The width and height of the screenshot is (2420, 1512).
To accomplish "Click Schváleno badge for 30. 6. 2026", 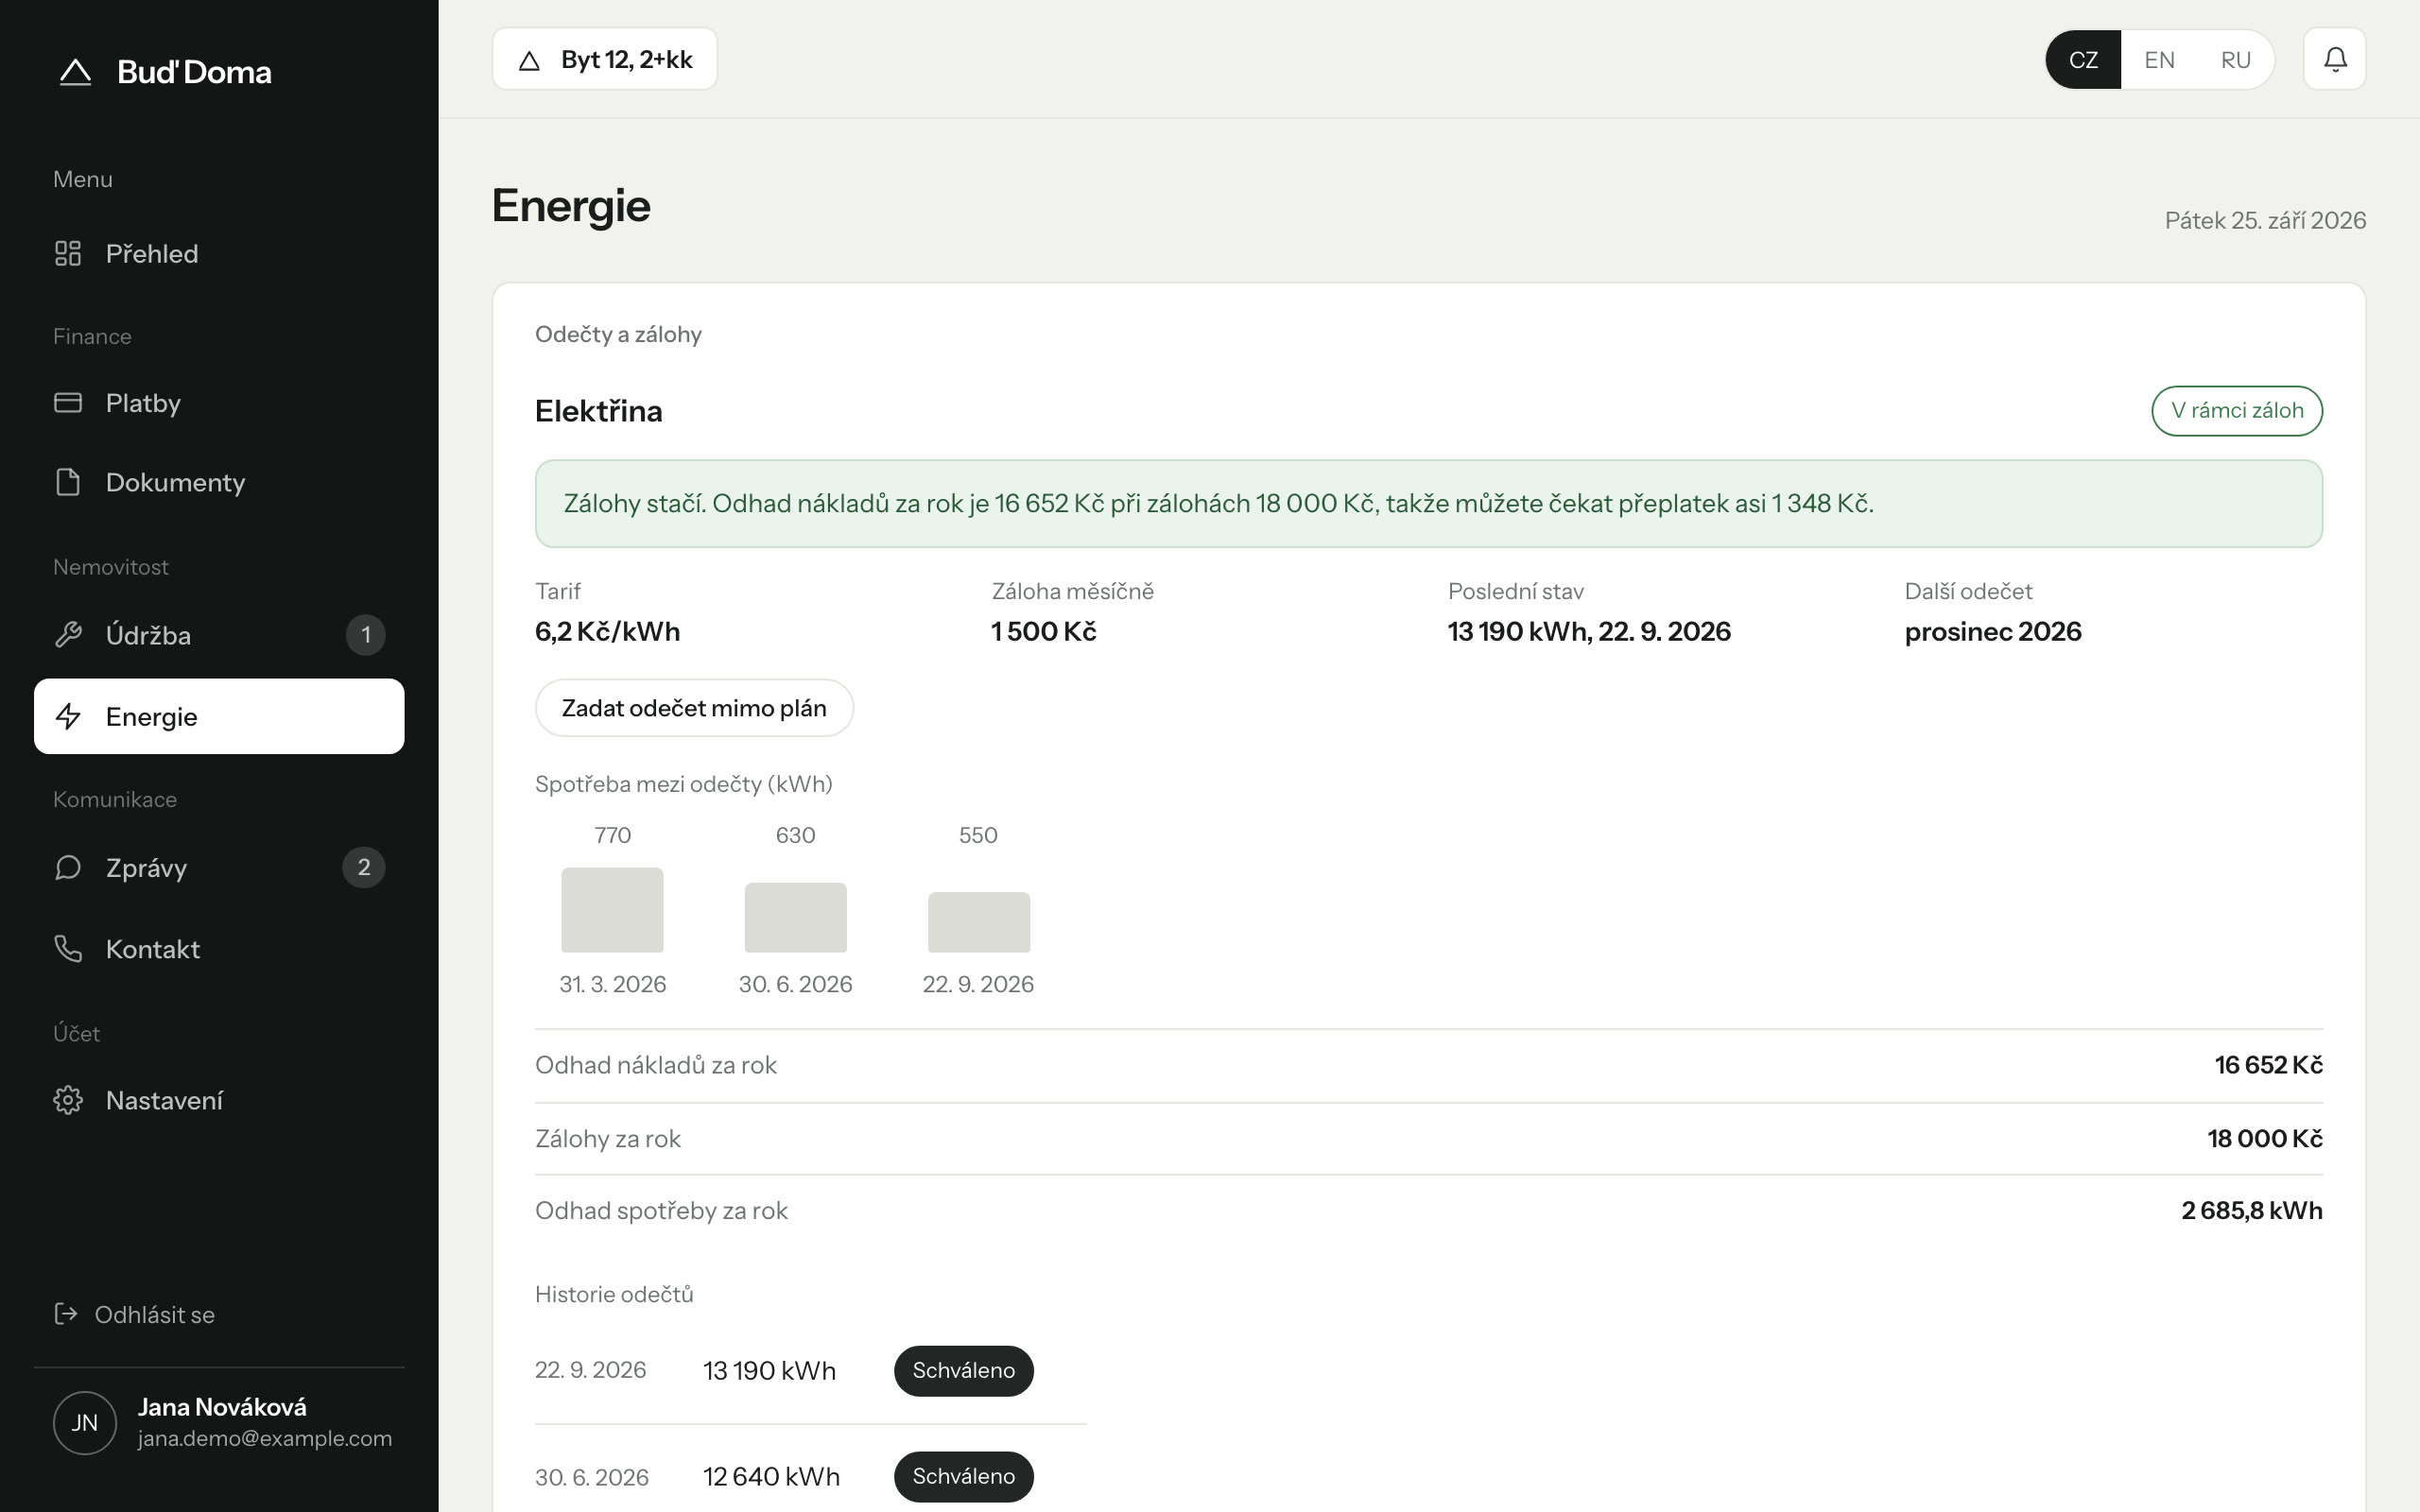I will point(963,1476).
